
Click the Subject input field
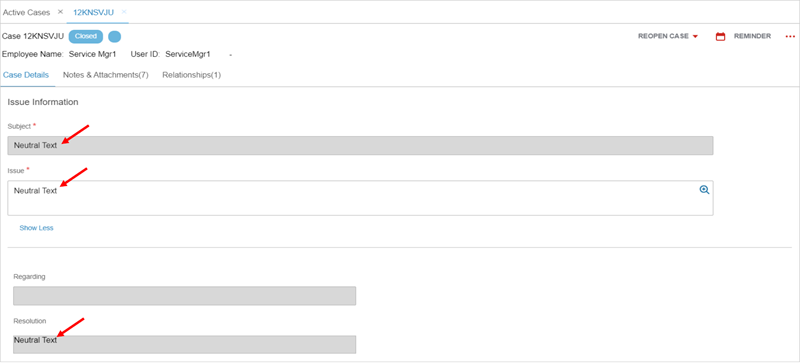tap(360, 146)
